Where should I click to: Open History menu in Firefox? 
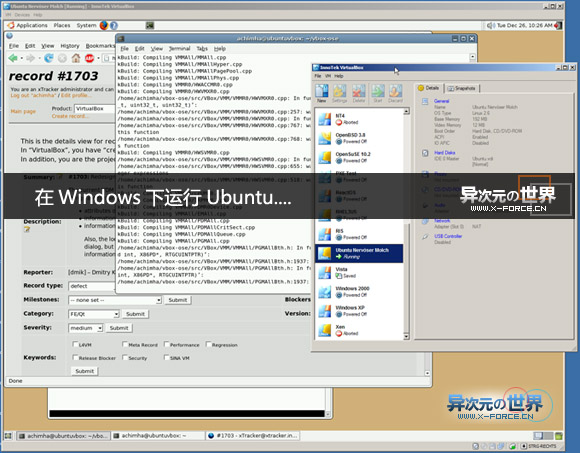pos(70,45)
